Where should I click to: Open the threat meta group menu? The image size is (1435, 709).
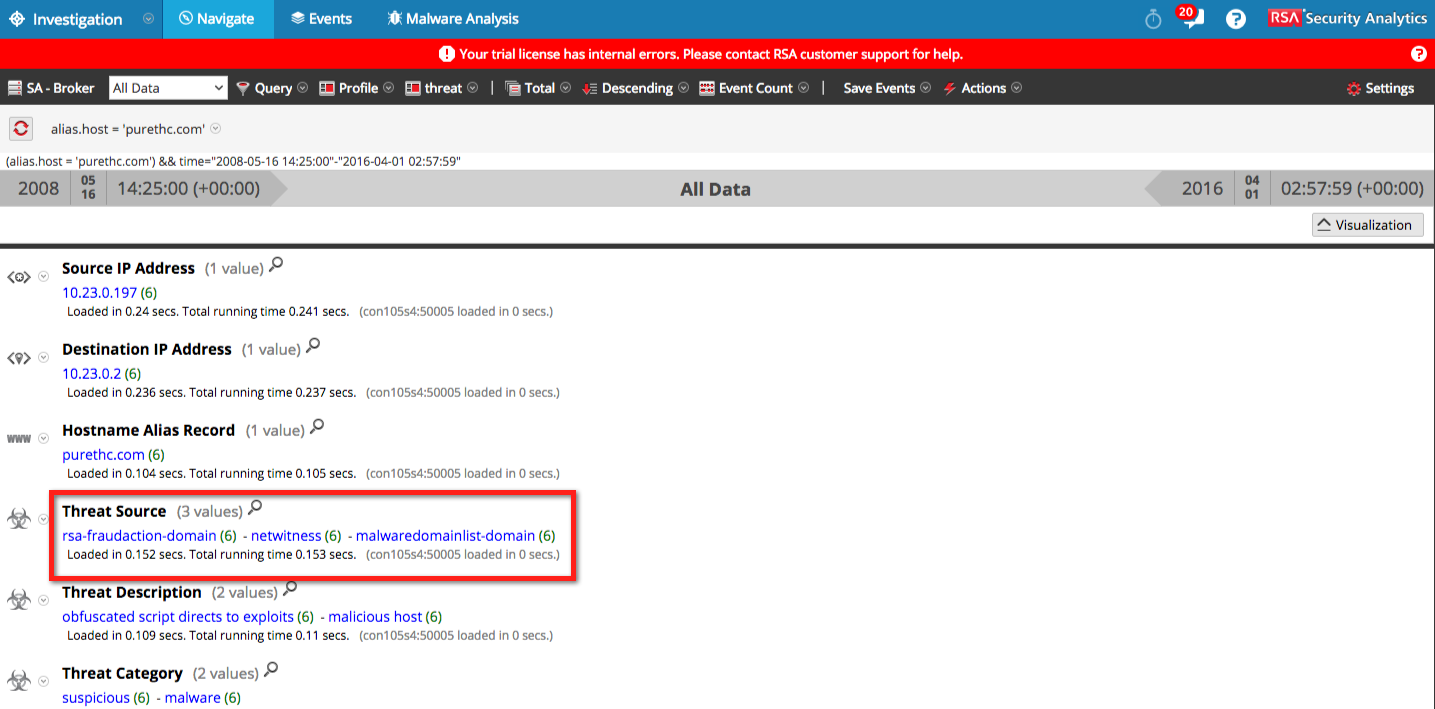point(442,88)
